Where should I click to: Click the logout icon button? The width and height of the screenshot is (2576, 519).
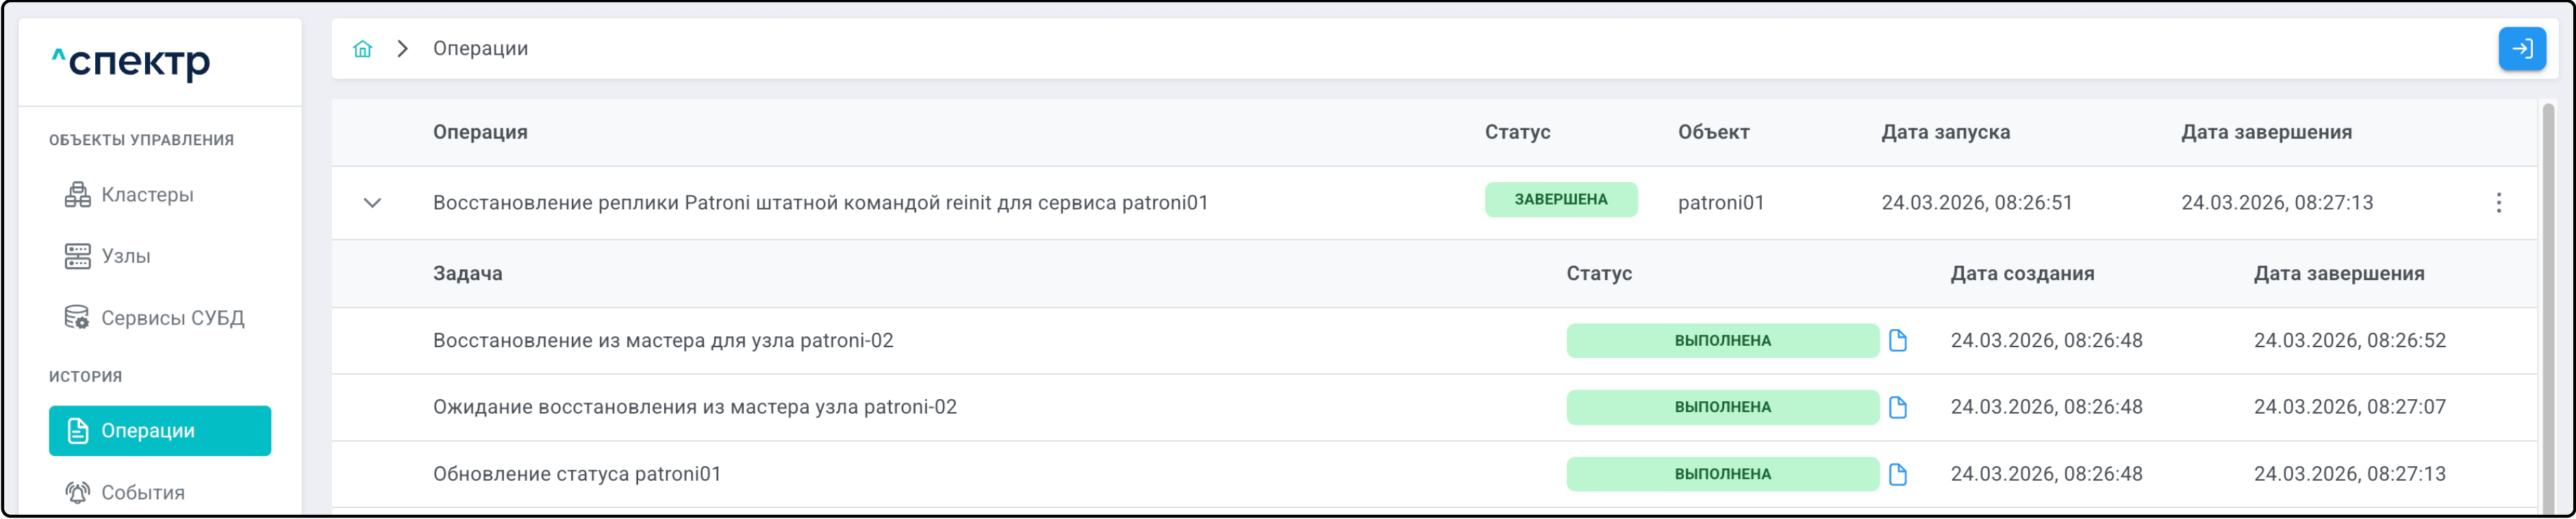coord(2521,49)
